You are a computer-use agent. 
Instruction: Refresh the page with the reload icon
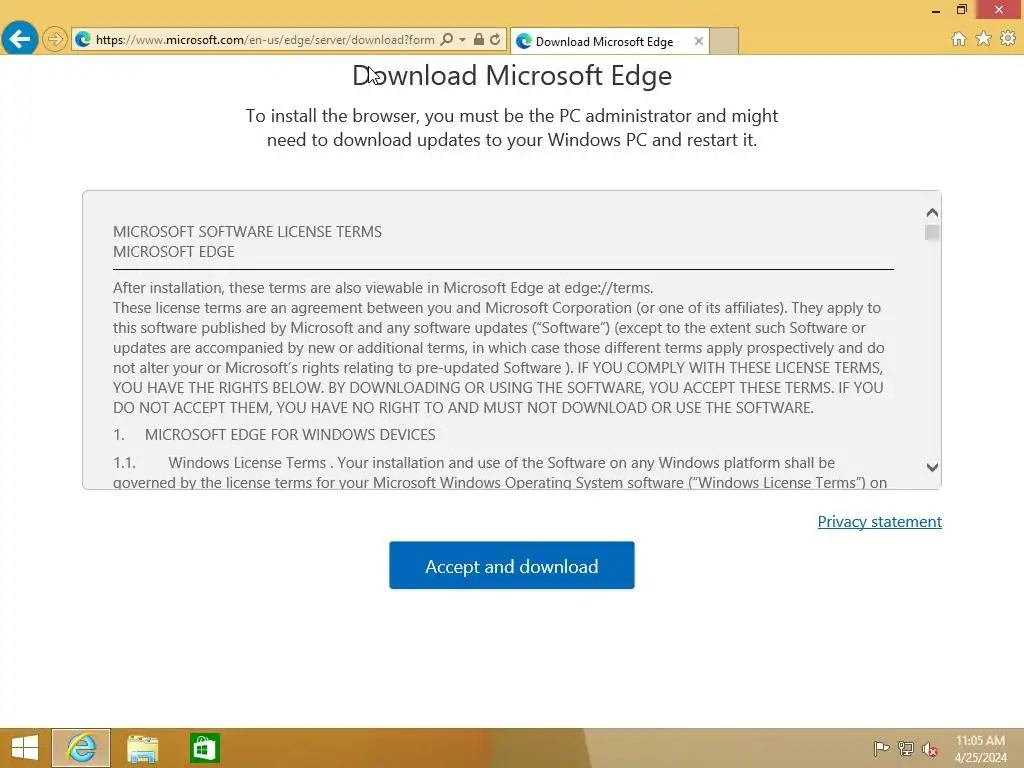pos(496,40)
